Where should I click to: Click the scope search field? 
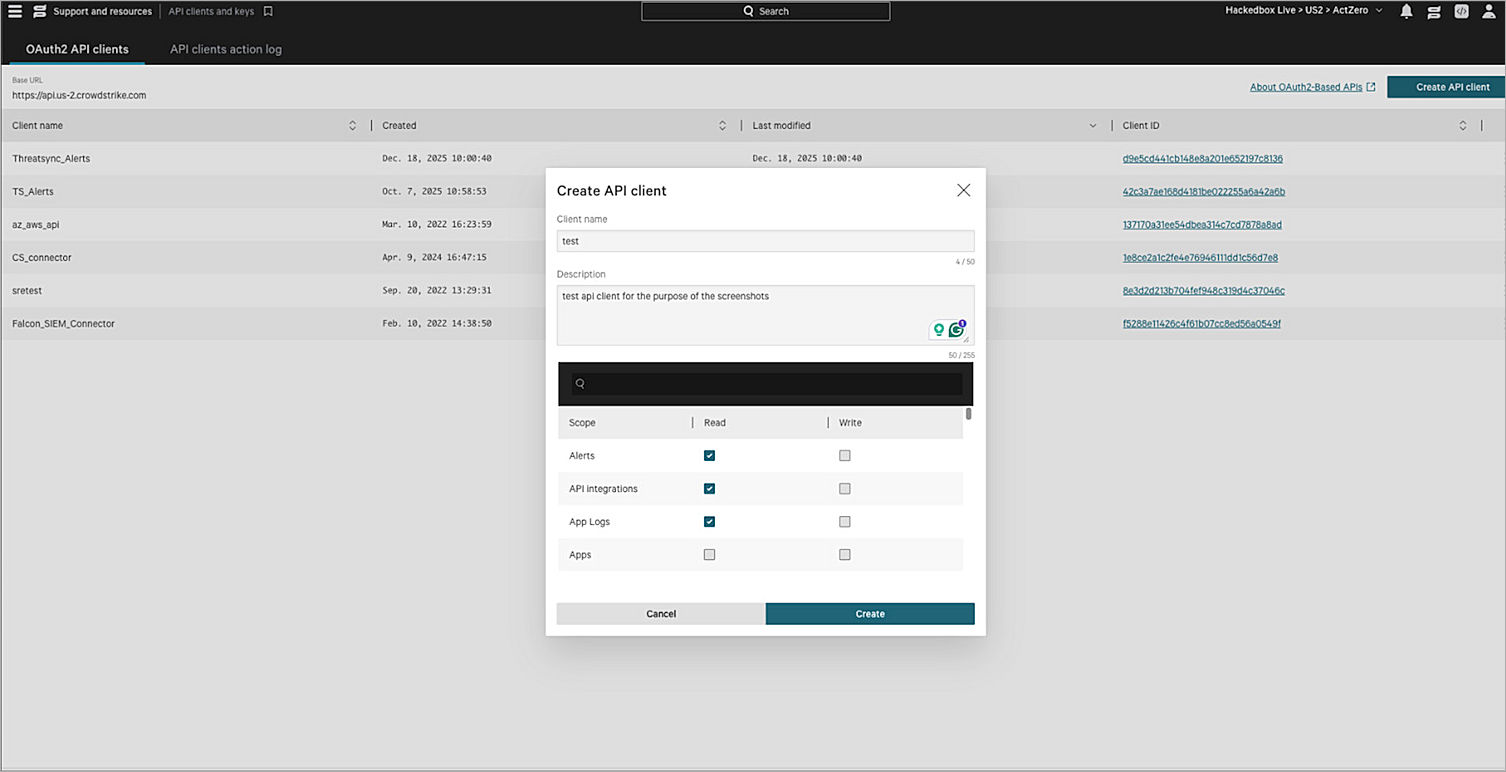pos(767,384)
